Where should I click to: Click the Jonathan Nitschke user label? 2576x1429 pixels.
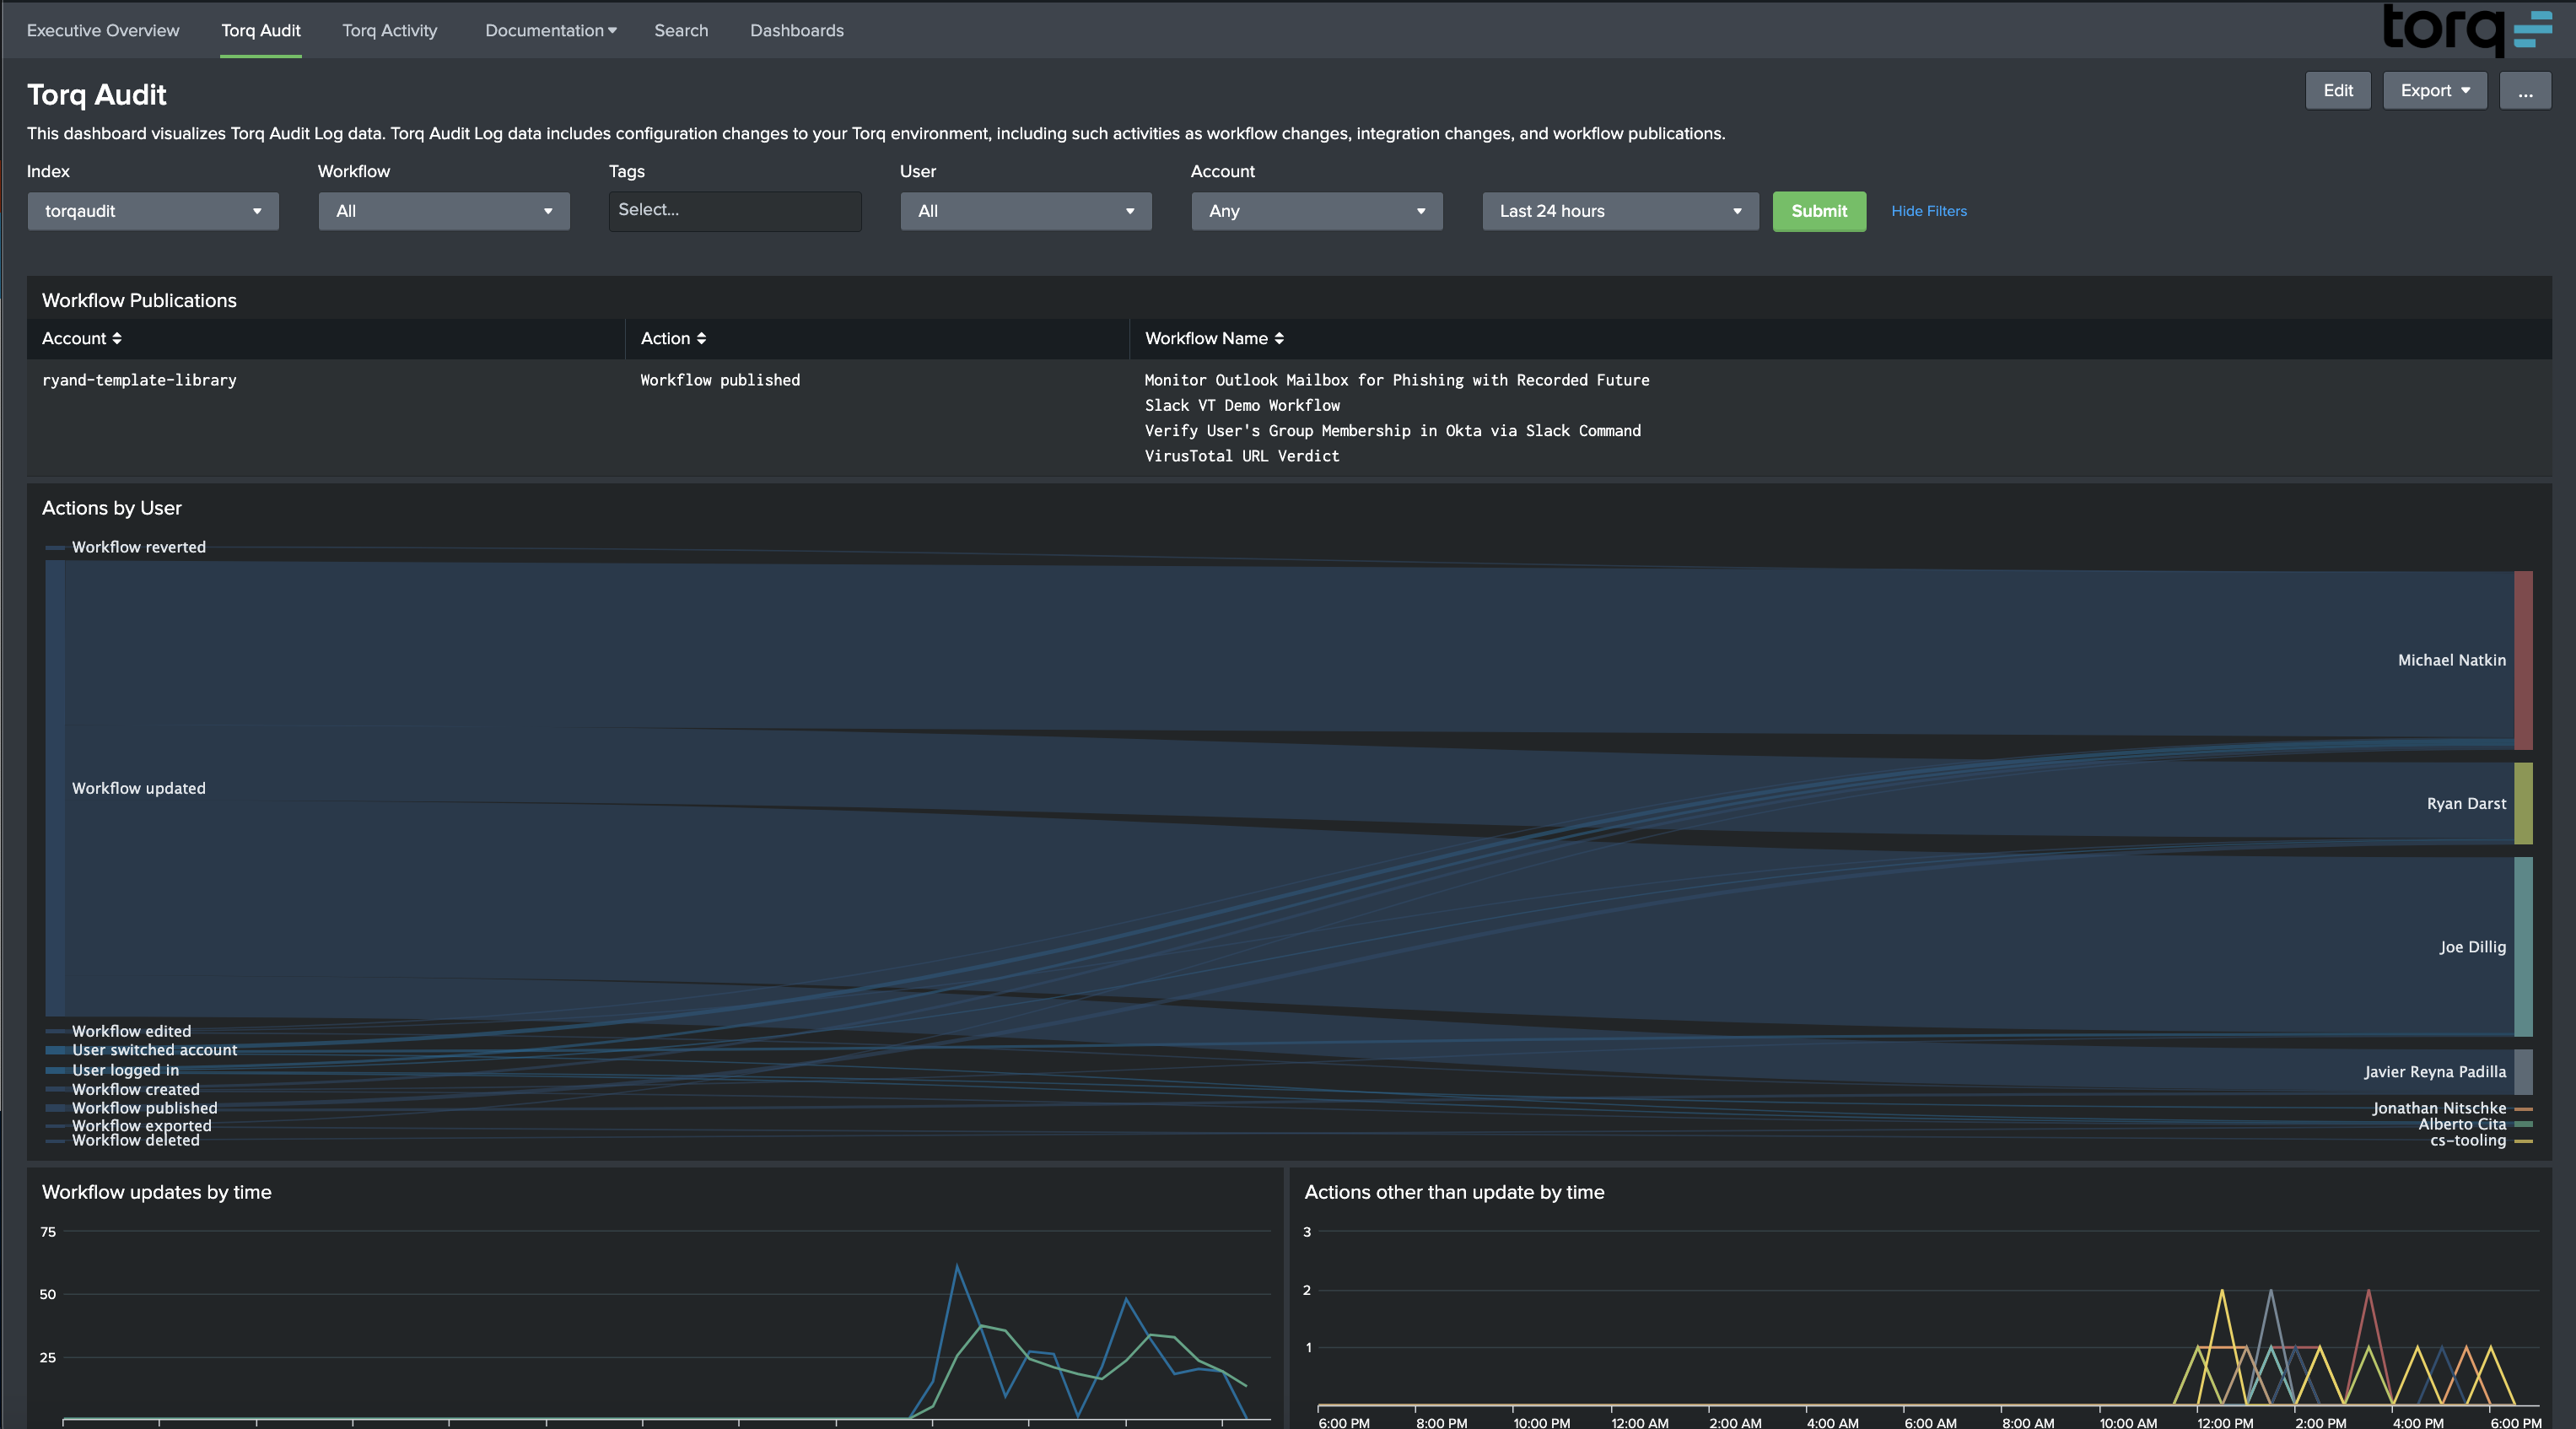coord(2439,1108)
